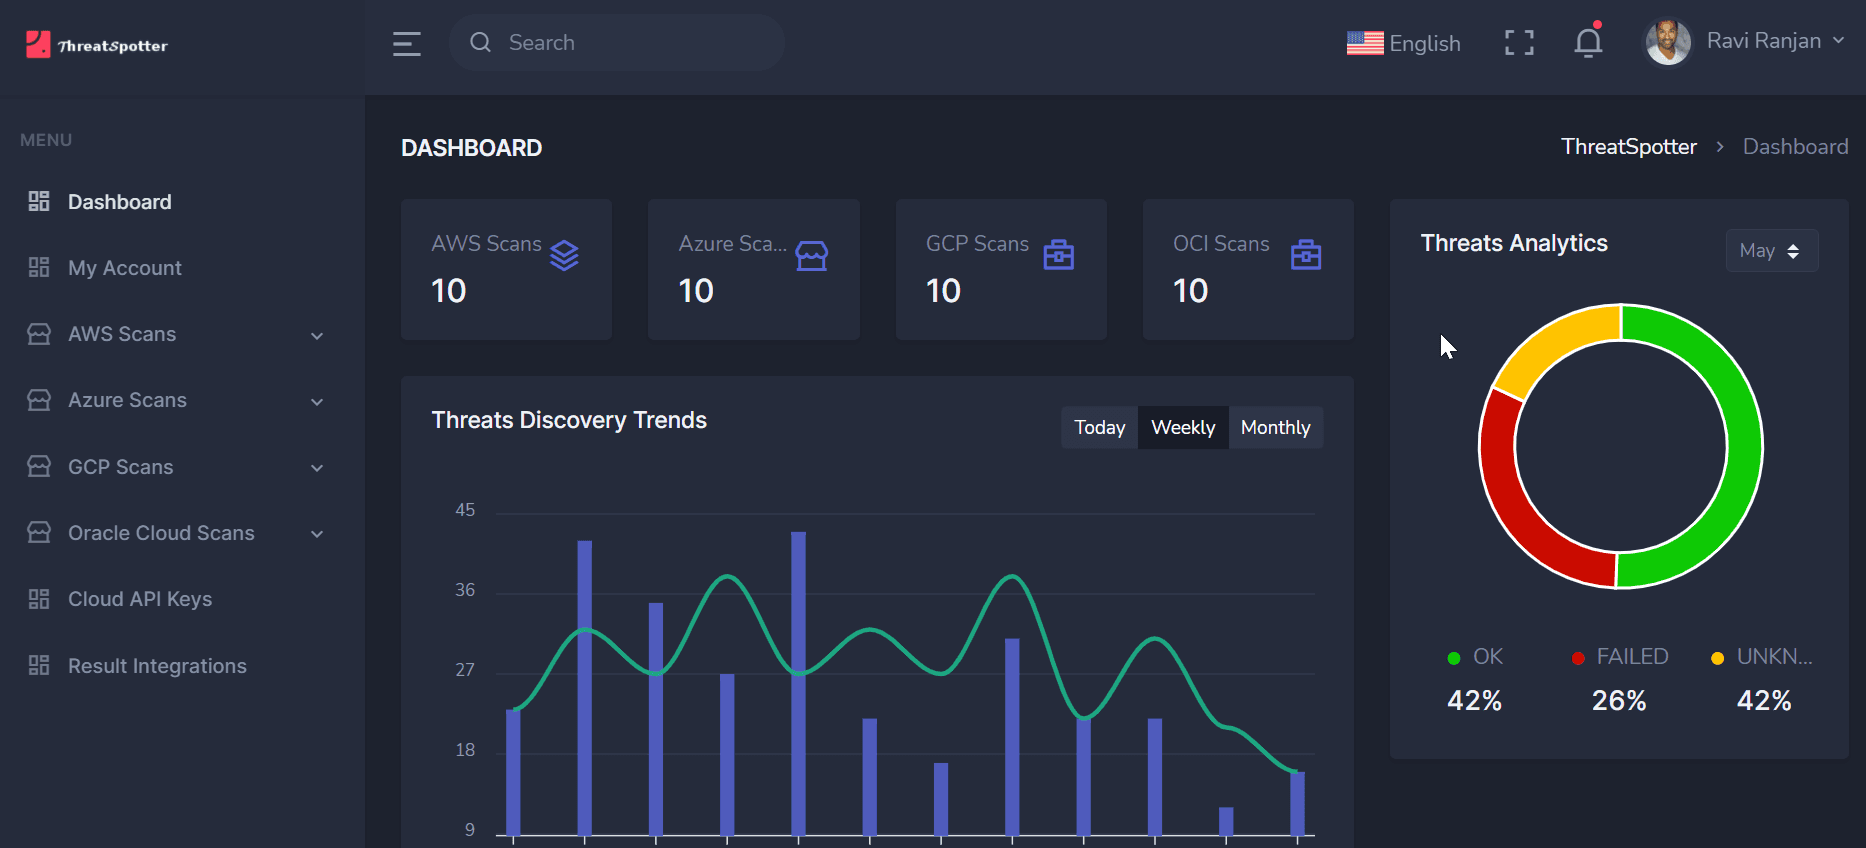Image resolution: width=1866 pixels, height=848 pixels.
Task: Click the UNKN... legend yellow dot
Action: coord(1717,658)
